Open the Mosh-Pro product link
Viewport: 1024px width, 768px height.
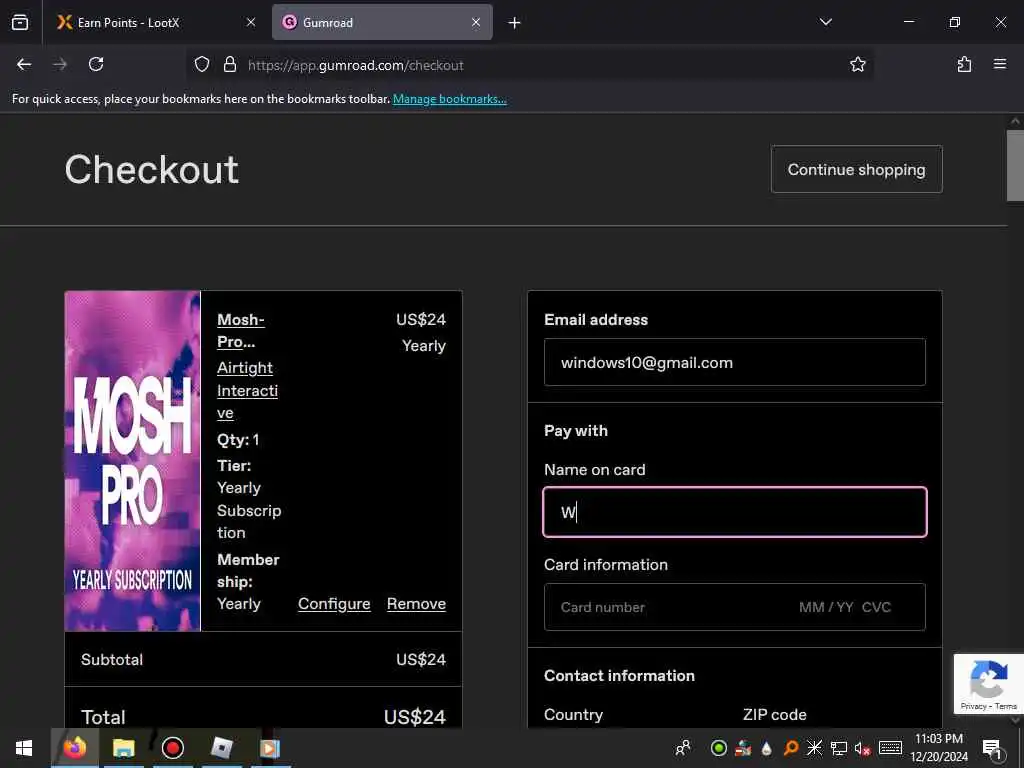[x=240, y=330]
